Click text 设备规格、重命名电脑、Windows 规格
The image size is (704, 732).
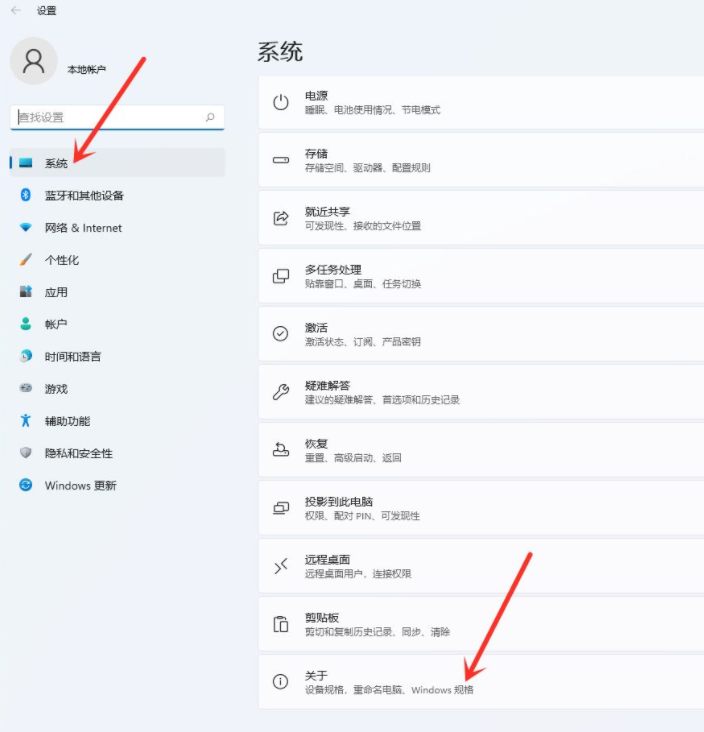pos(389,690)
